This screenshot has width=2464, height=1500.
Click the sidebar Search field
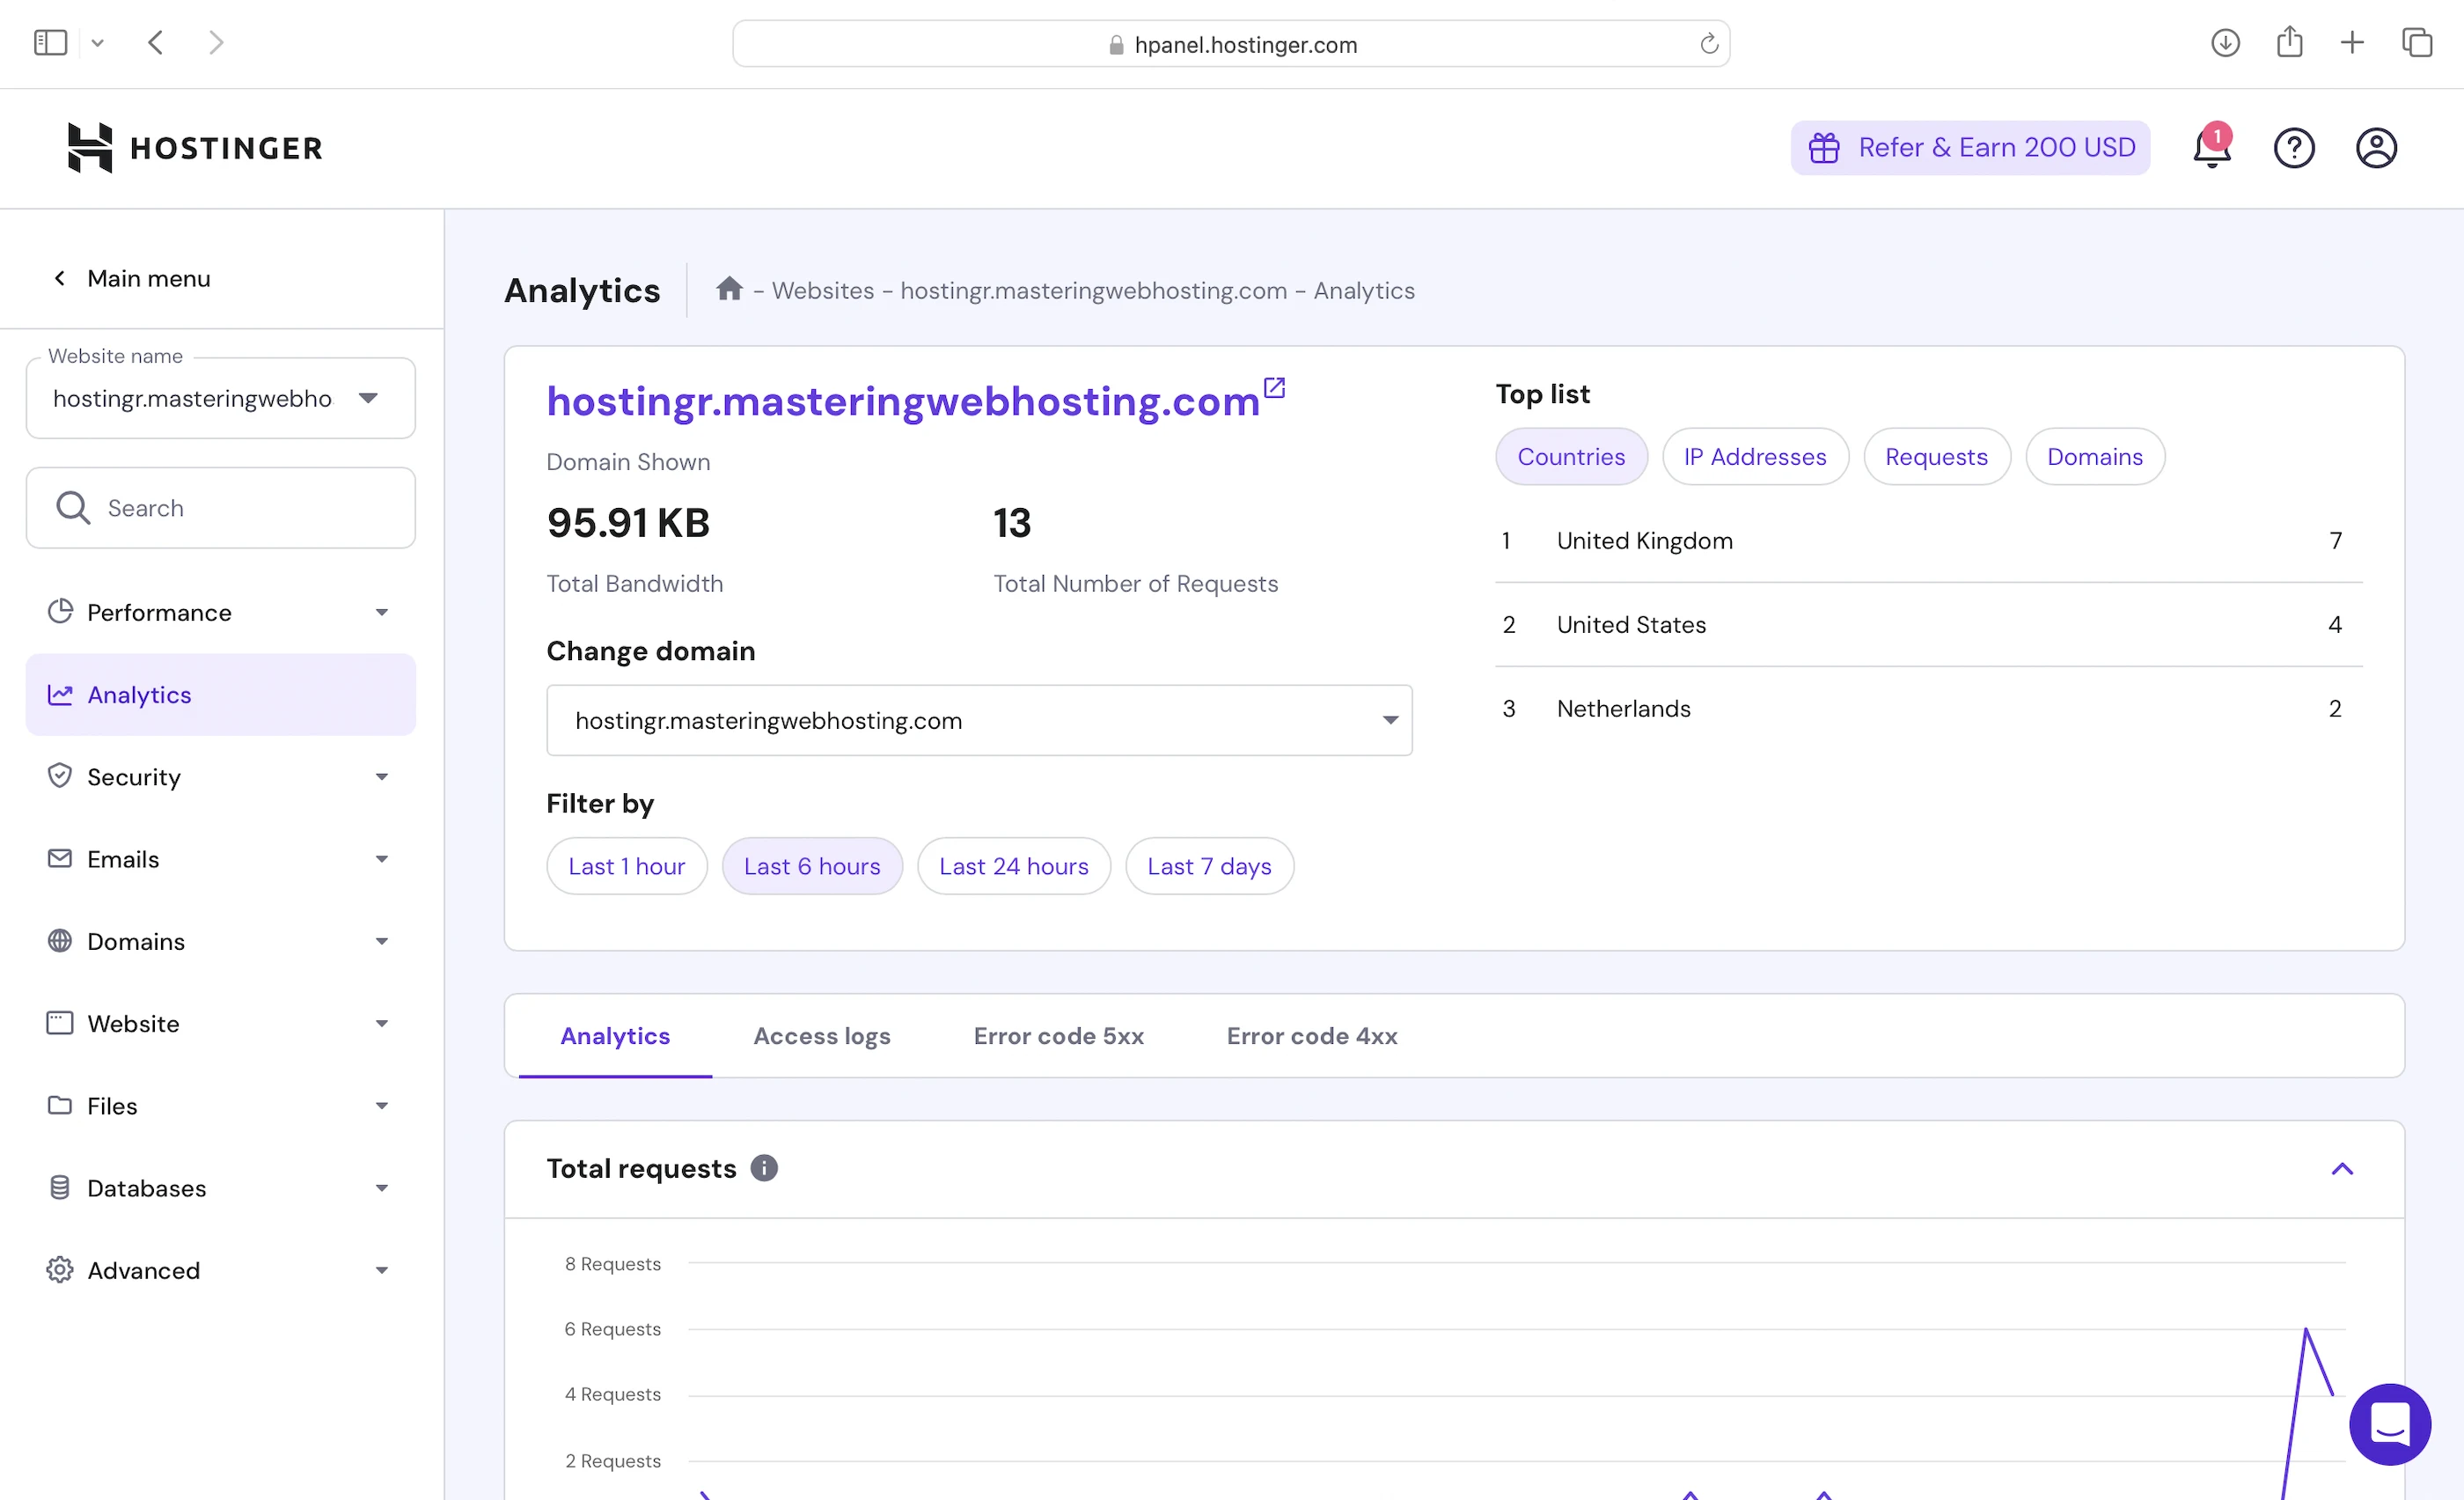pos(220,508)
